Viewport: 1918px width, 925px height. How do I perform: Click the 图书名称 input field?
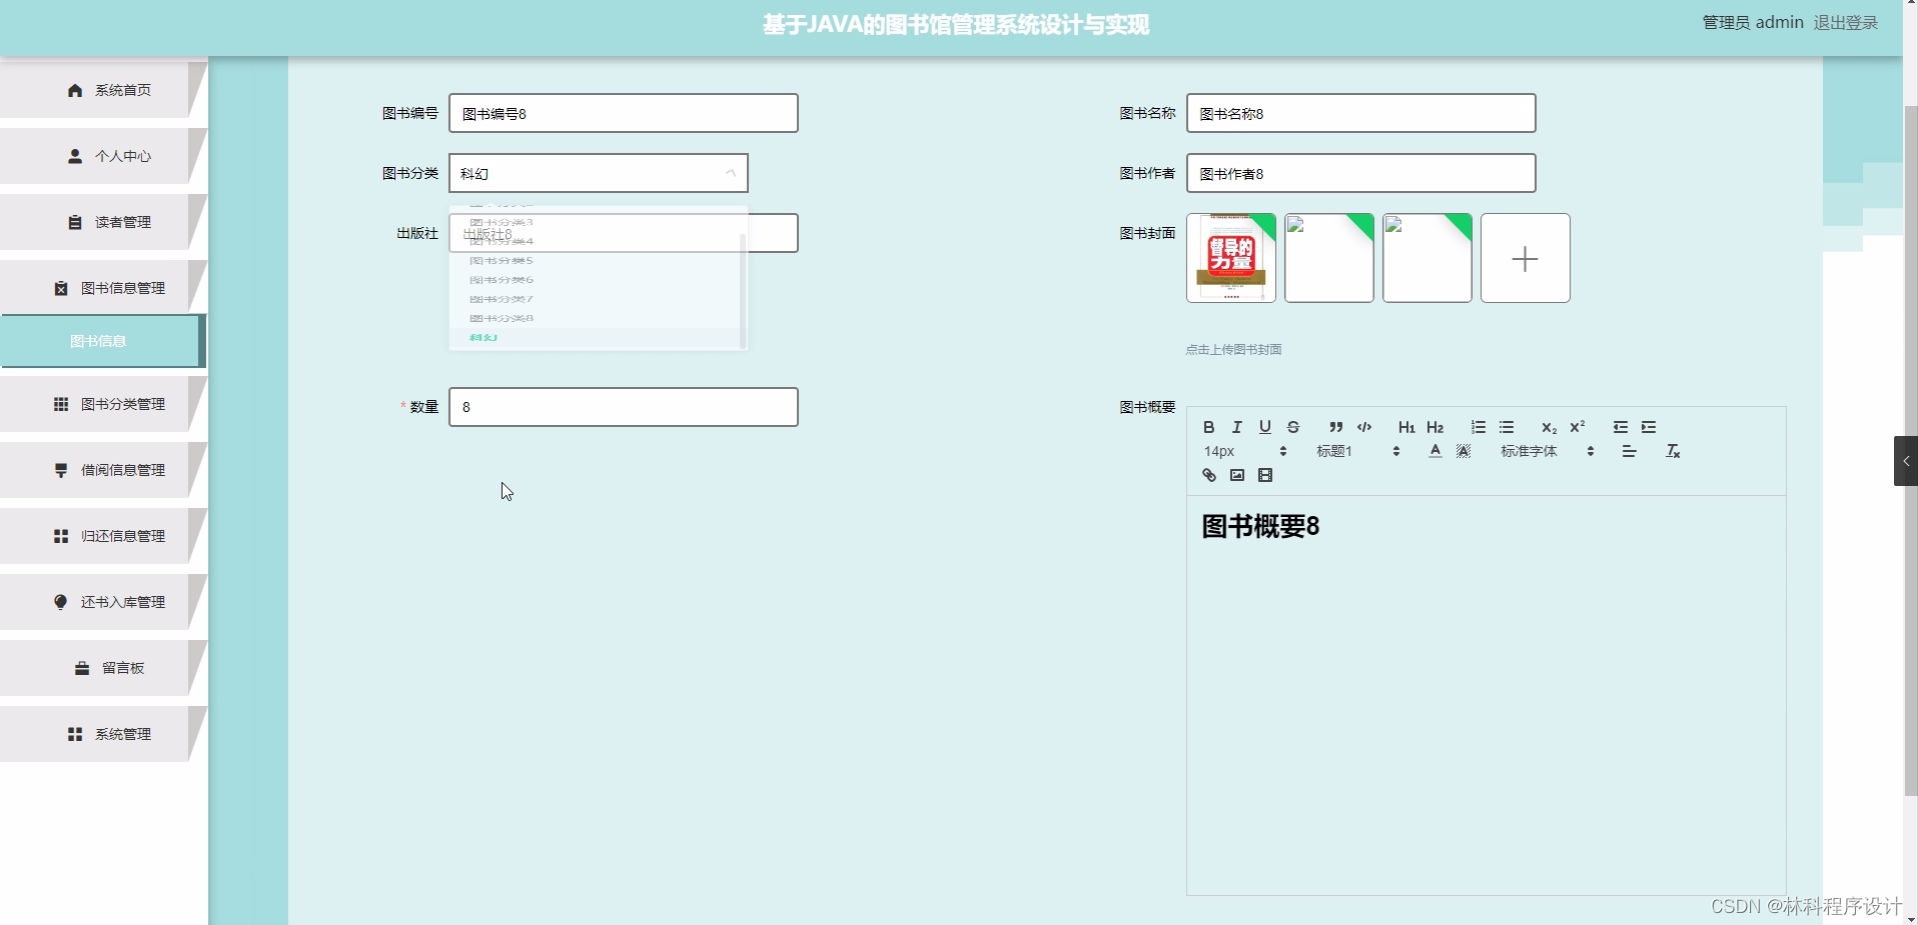point(1361,113)
